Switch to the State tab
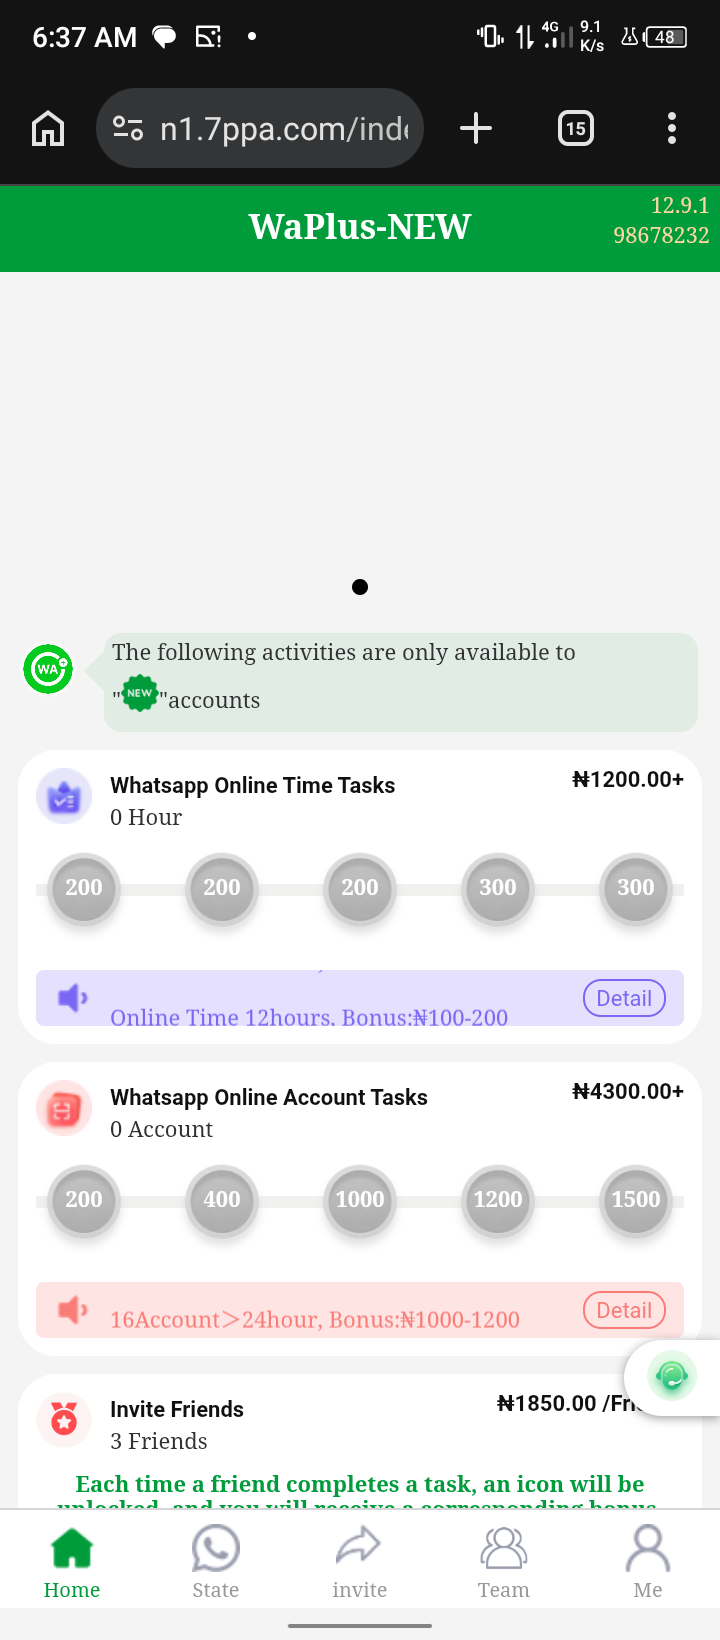720x1640 pixels. tap(216, 1563)
